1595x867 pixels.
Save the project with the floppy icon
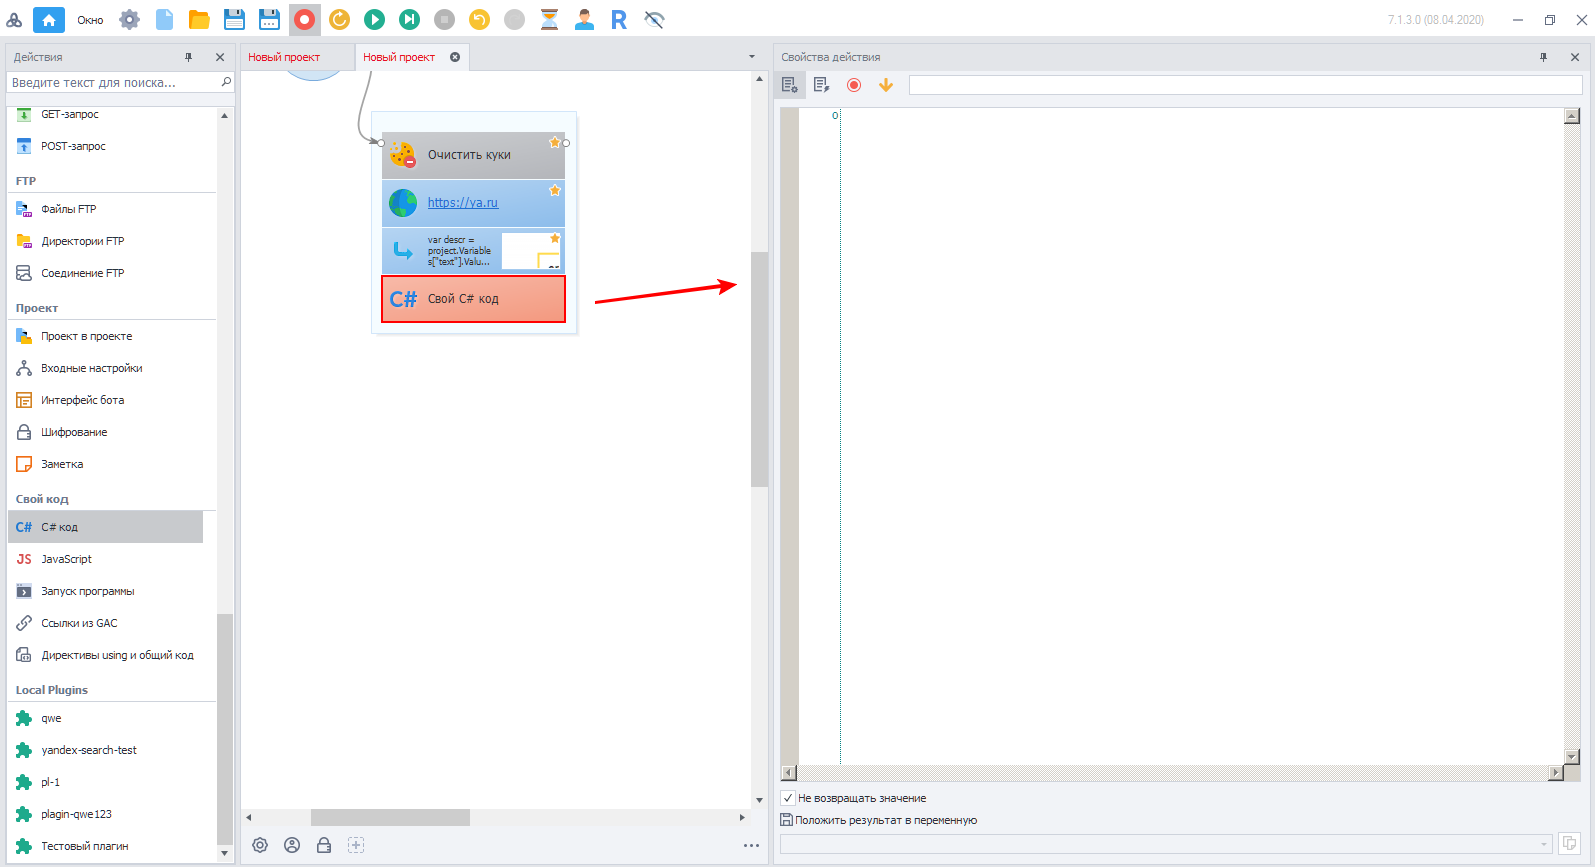coord(234,19)
